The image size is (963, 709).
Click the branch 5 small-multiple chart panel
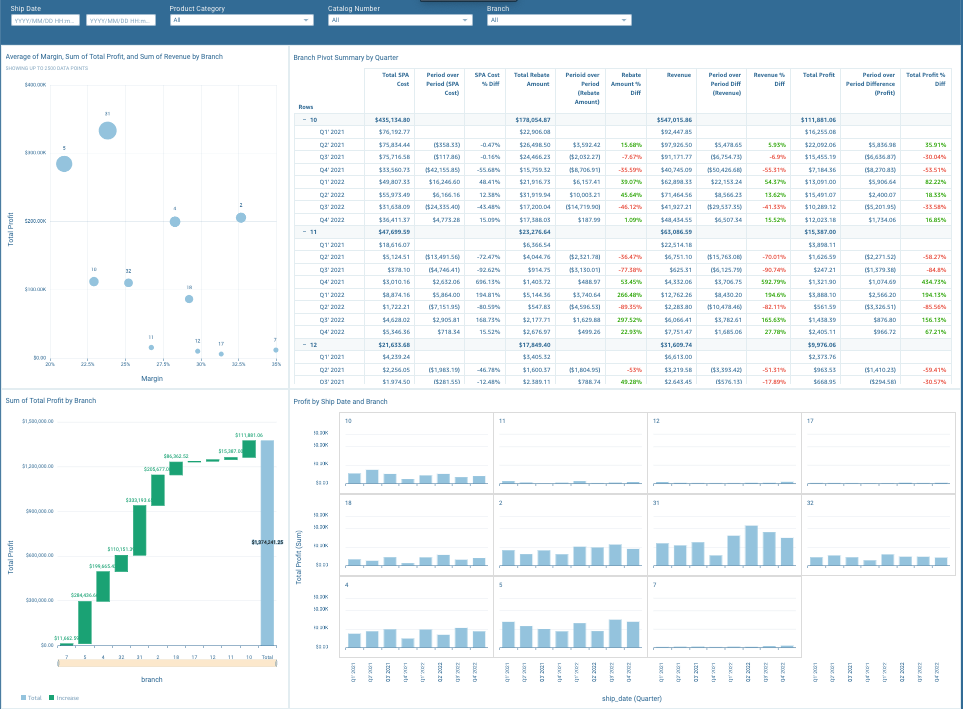570,617
